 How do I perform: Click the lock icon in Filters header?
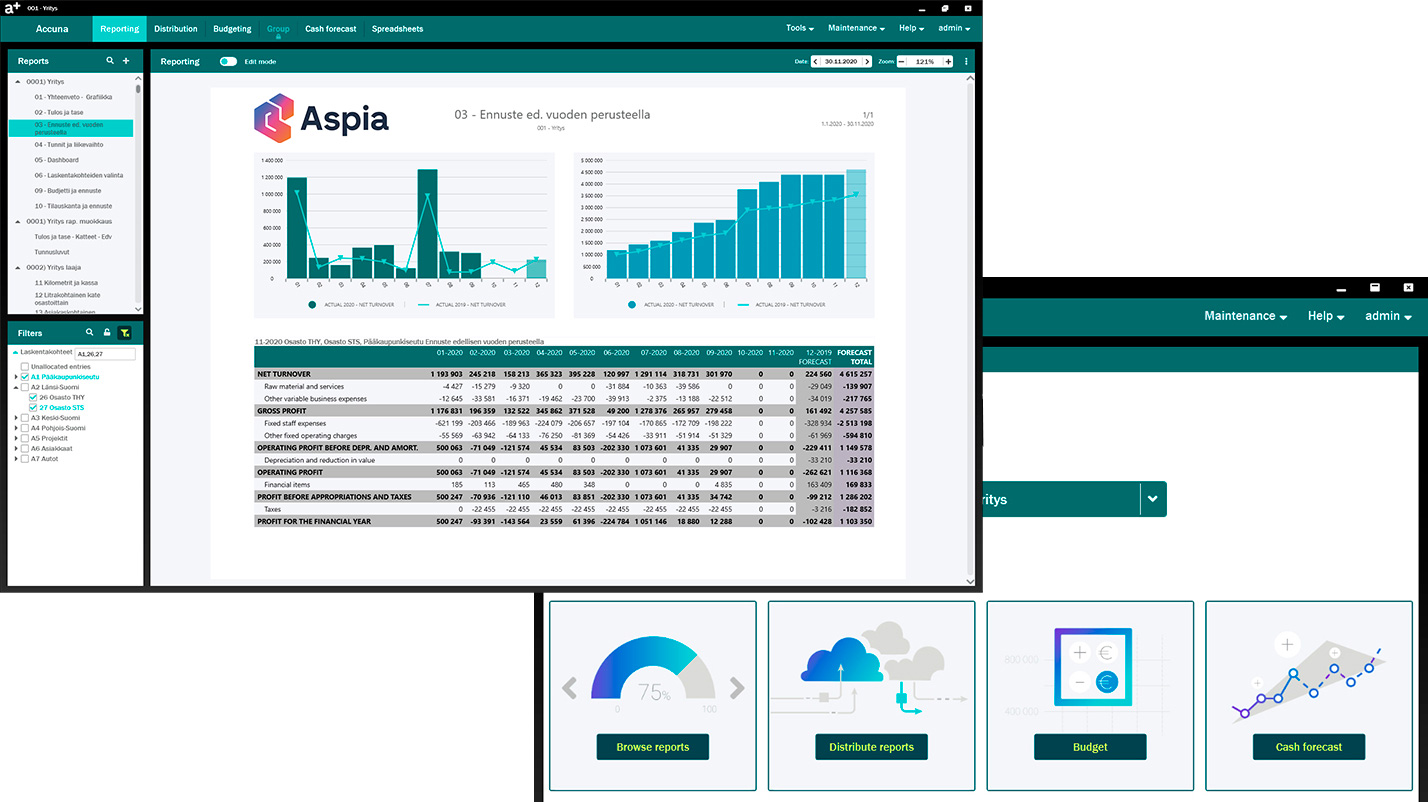coord(107,333)
